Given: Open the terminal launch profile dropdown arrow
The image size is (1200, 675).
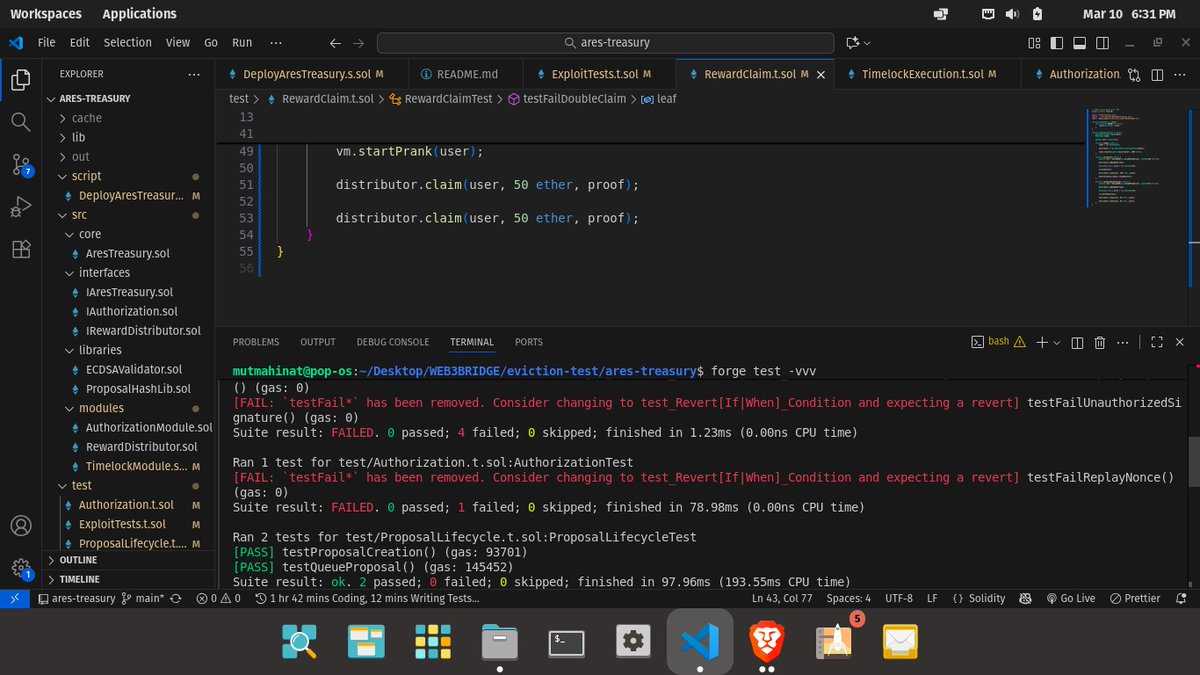Looking at the screenshot, I should 1057,342.
